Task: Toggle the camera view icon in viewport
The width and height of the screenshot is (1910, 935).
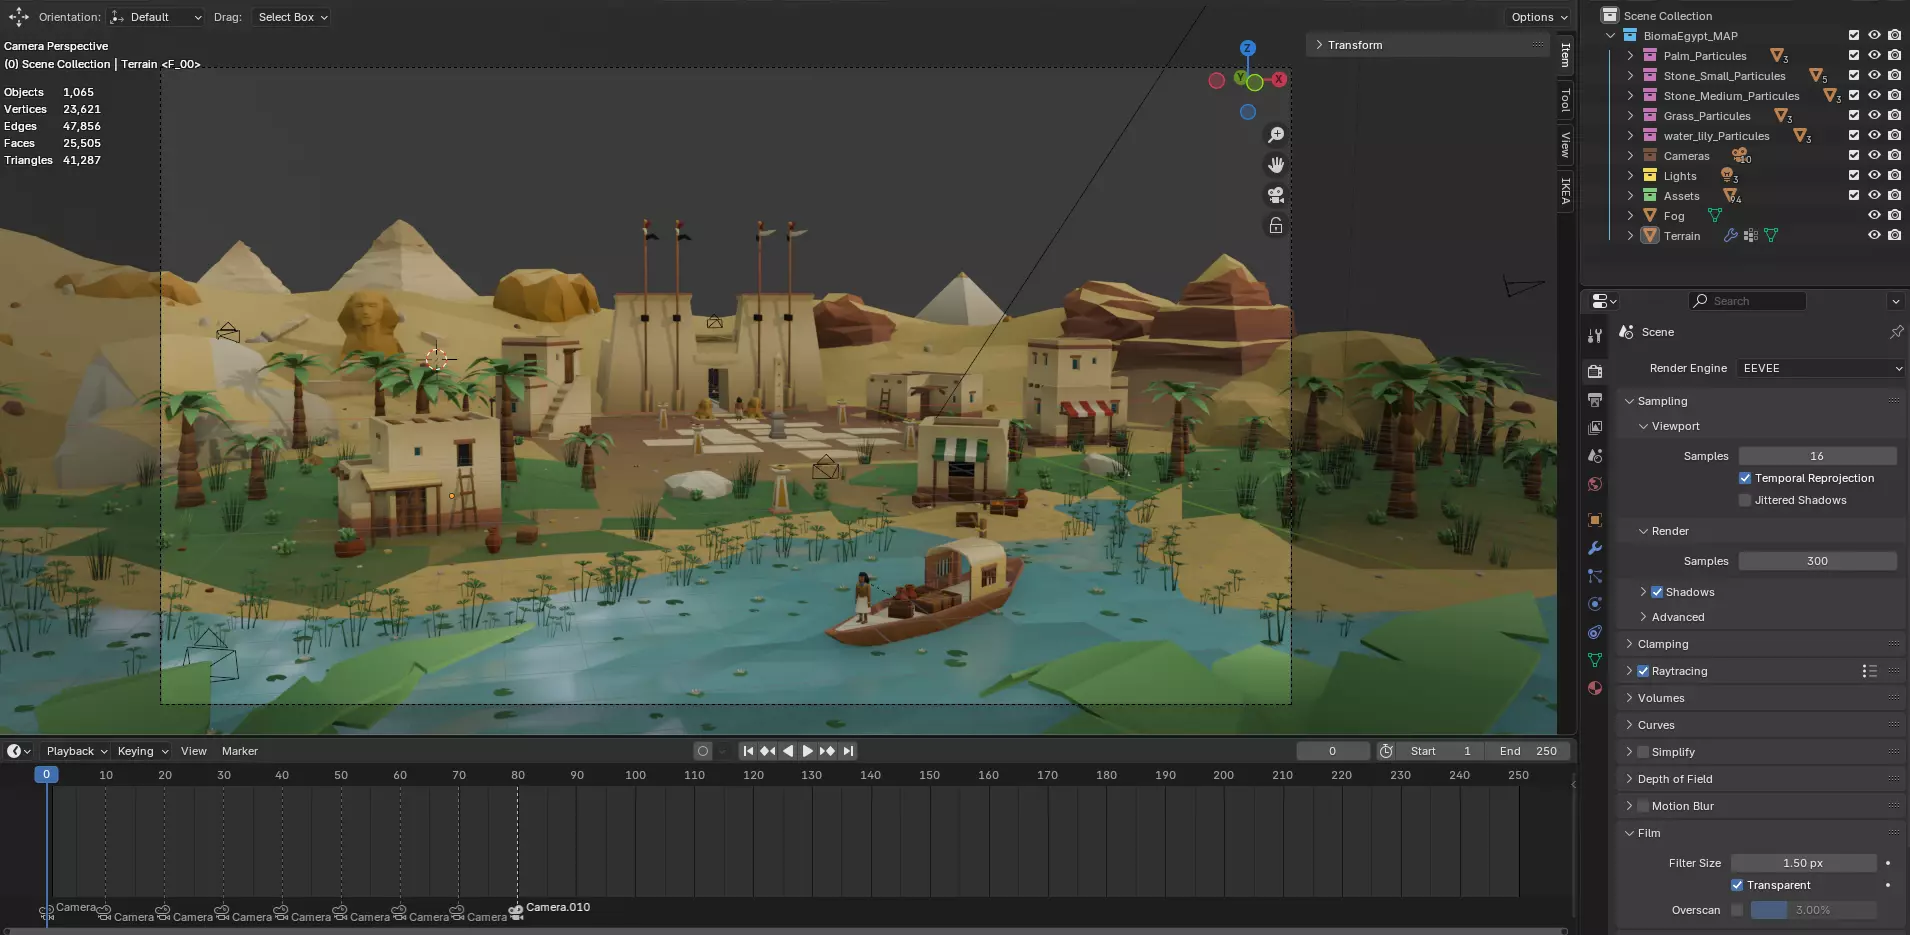Action: 1276,195
